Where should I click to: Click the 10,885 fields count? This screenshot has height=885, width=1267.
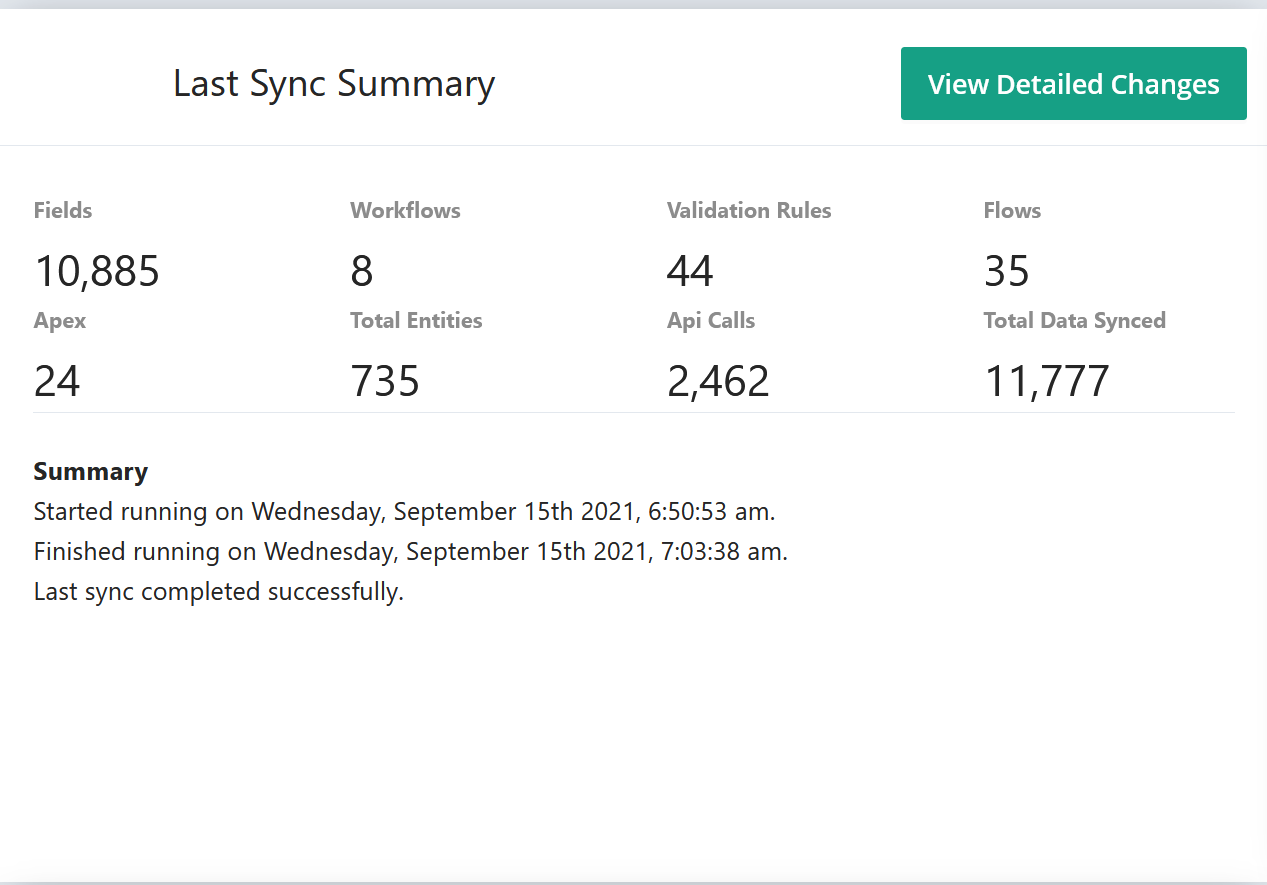97,271
